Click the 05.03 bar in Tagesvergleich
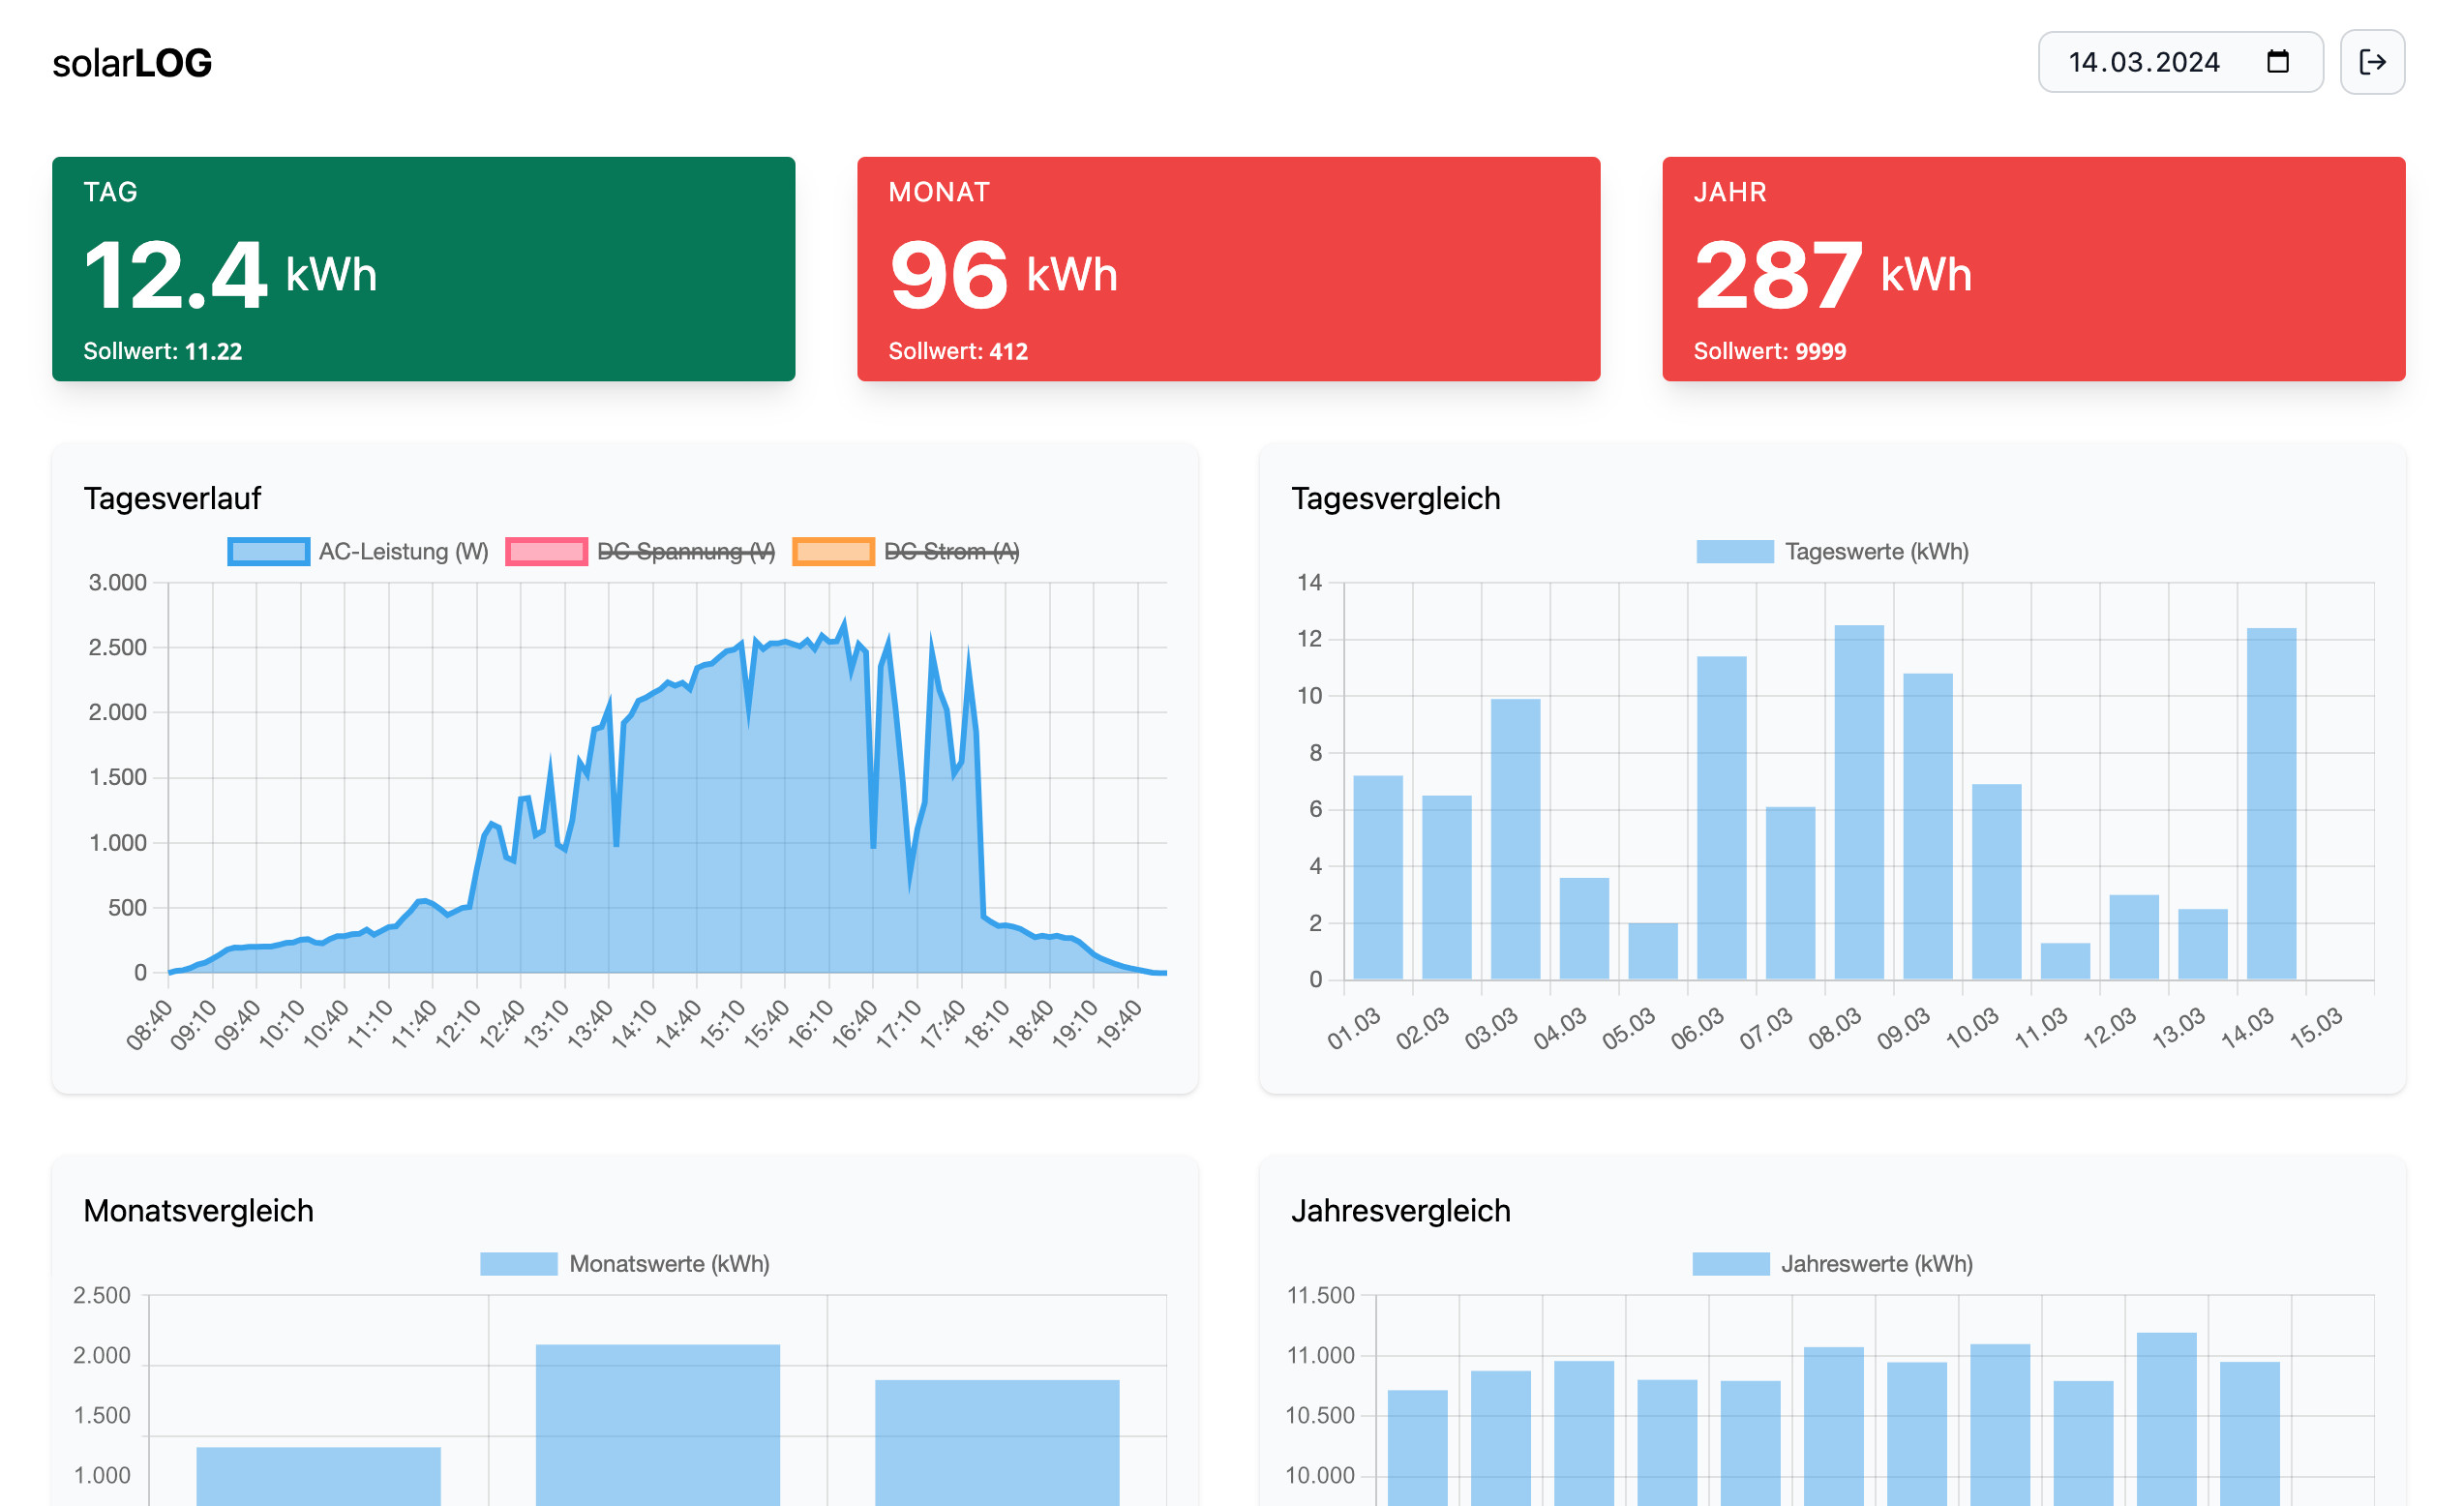The height and width of the screenshot is (1506, 2464). click(x=1653, y=951)
